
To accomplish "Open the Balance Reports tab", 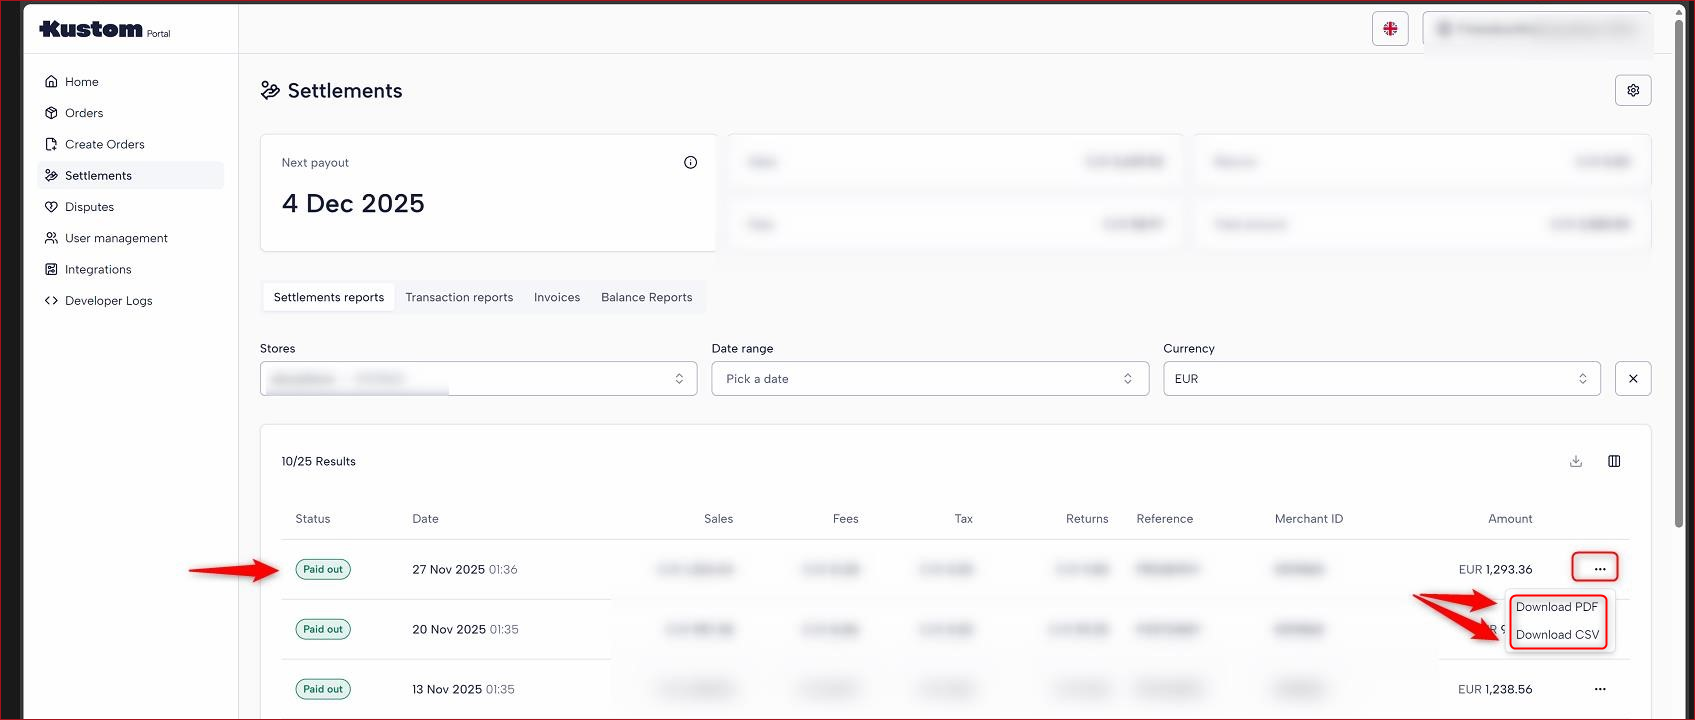I will click(x=646, y=297).
